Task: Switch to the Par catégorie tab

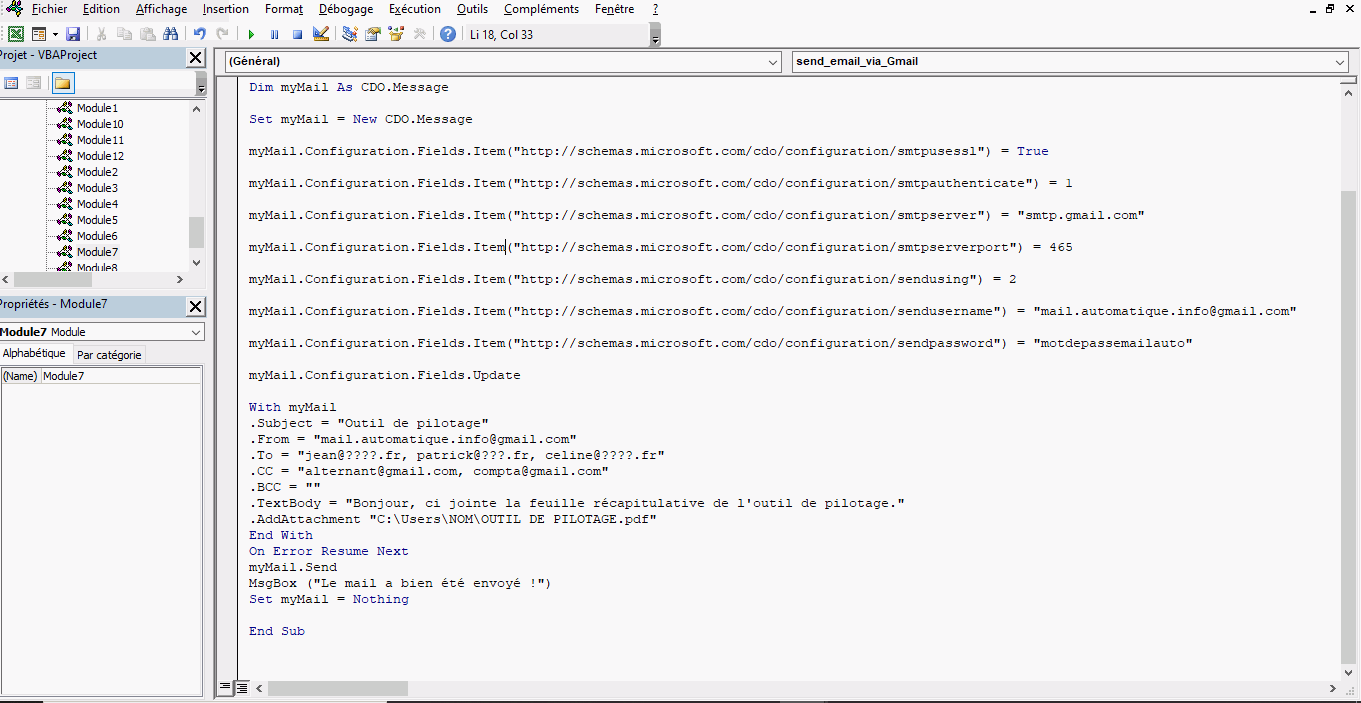Action: [x=109, y=355]
